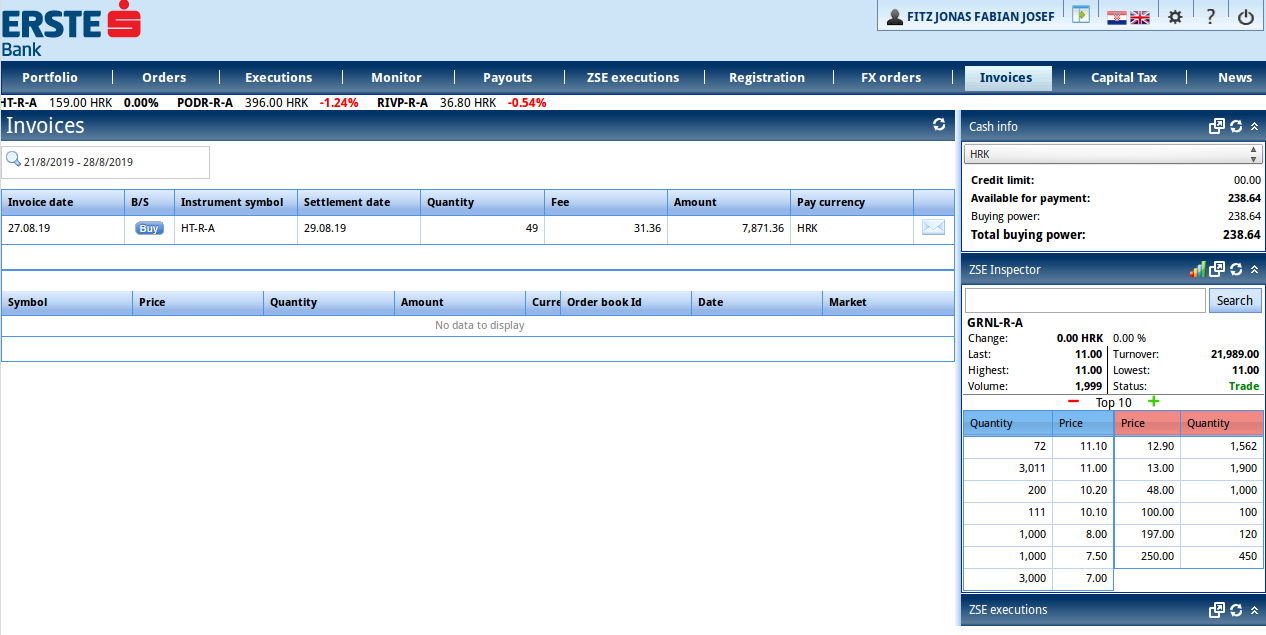
Task: Open the HRK currency dropdown
Action: [x=1111, y=154]
